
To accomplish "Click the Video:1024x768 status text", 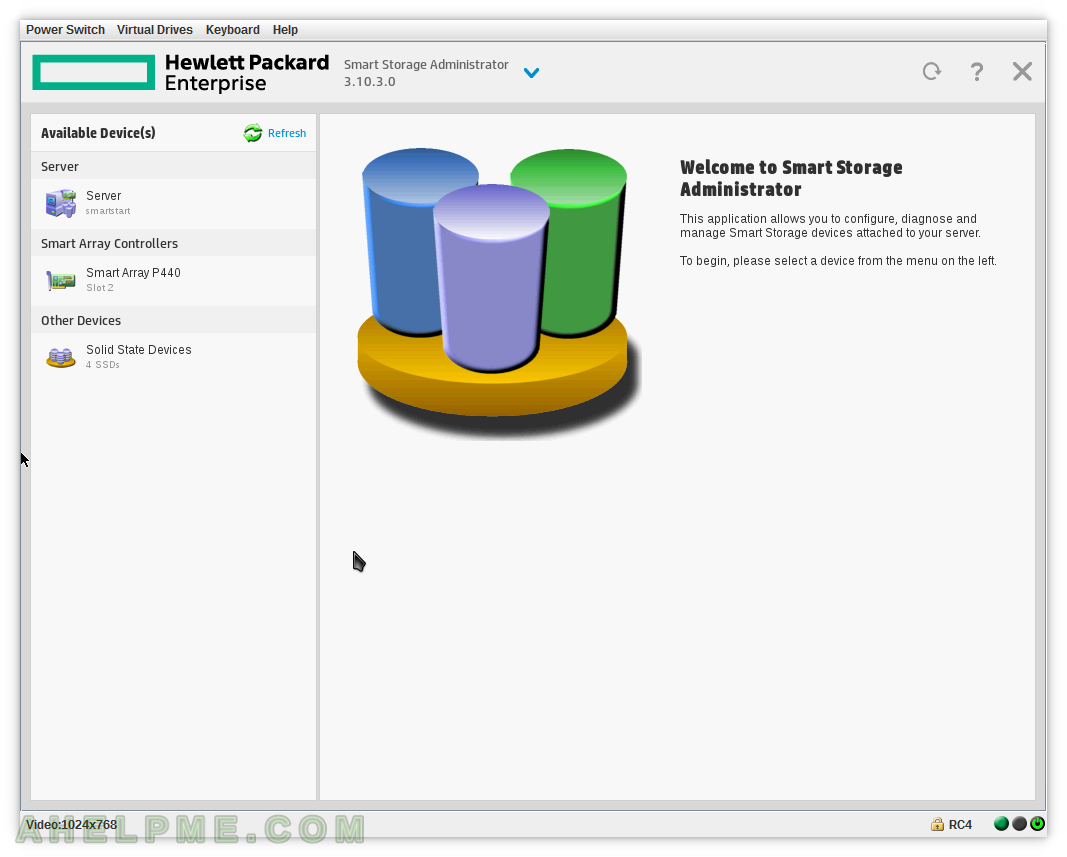I will coord(71,824).
